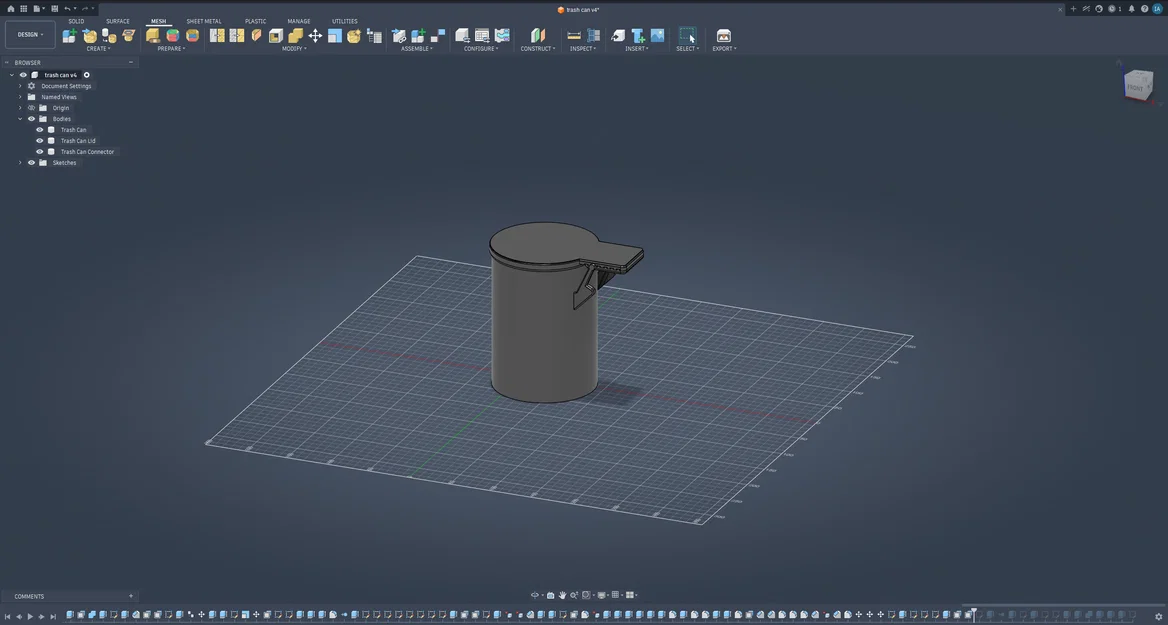Click the activate radio button beside trash can v4

(x=86, y=75)
